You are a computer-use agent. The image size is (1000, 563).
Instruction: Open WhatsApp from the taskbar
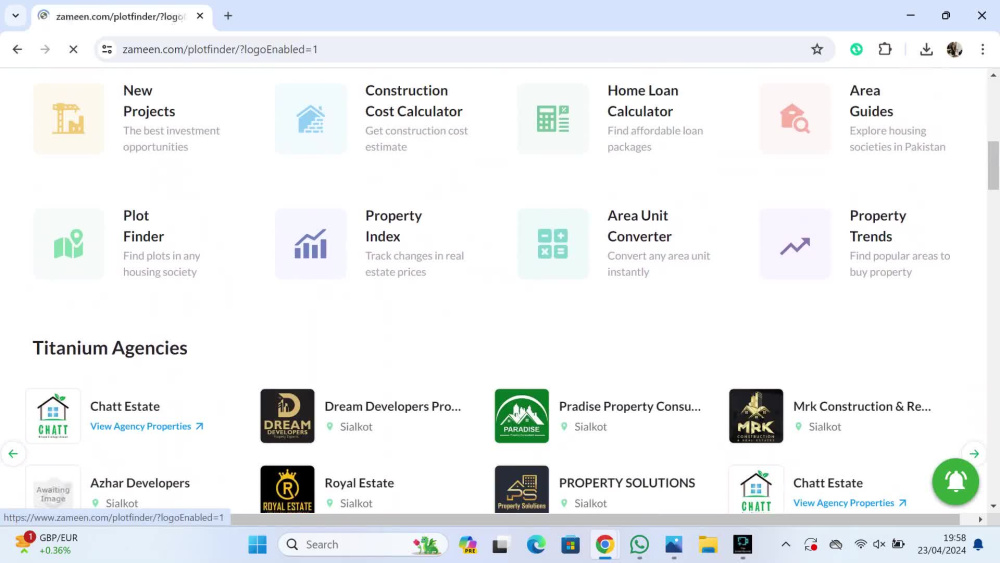coord(639,545)
